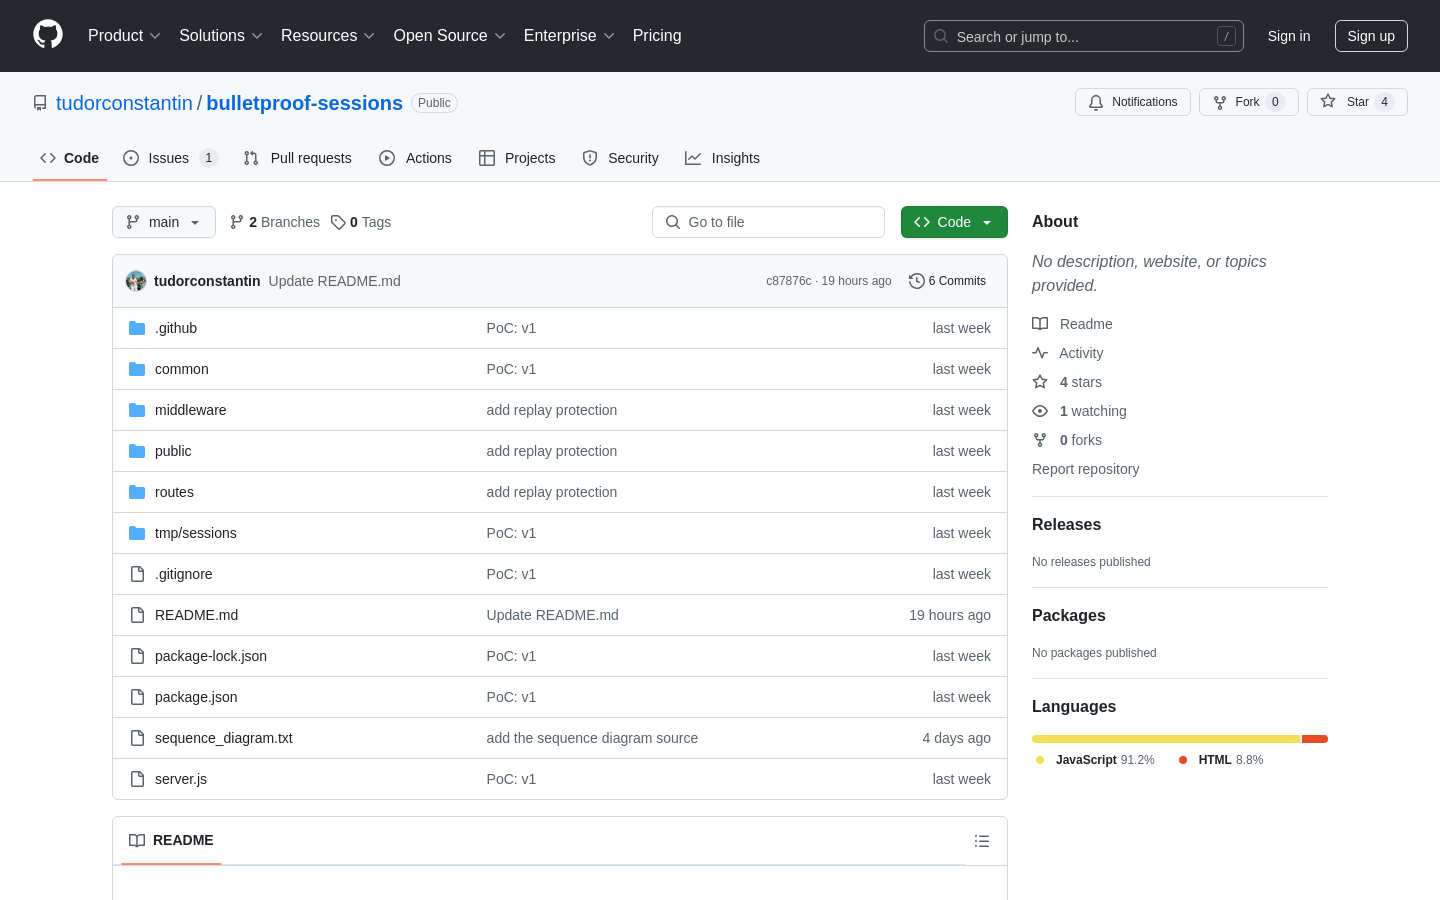The height and width of the screenshot is (900, 1440).
Task: Select the tmp/sessions folder icon
Action: [x=137, y=533]
